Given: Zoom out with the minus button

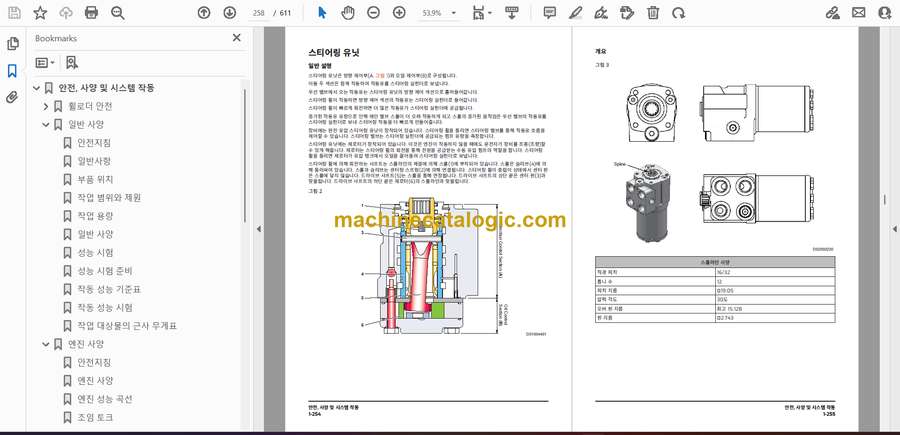Looking at the screenshot, I should click(373, 13).
